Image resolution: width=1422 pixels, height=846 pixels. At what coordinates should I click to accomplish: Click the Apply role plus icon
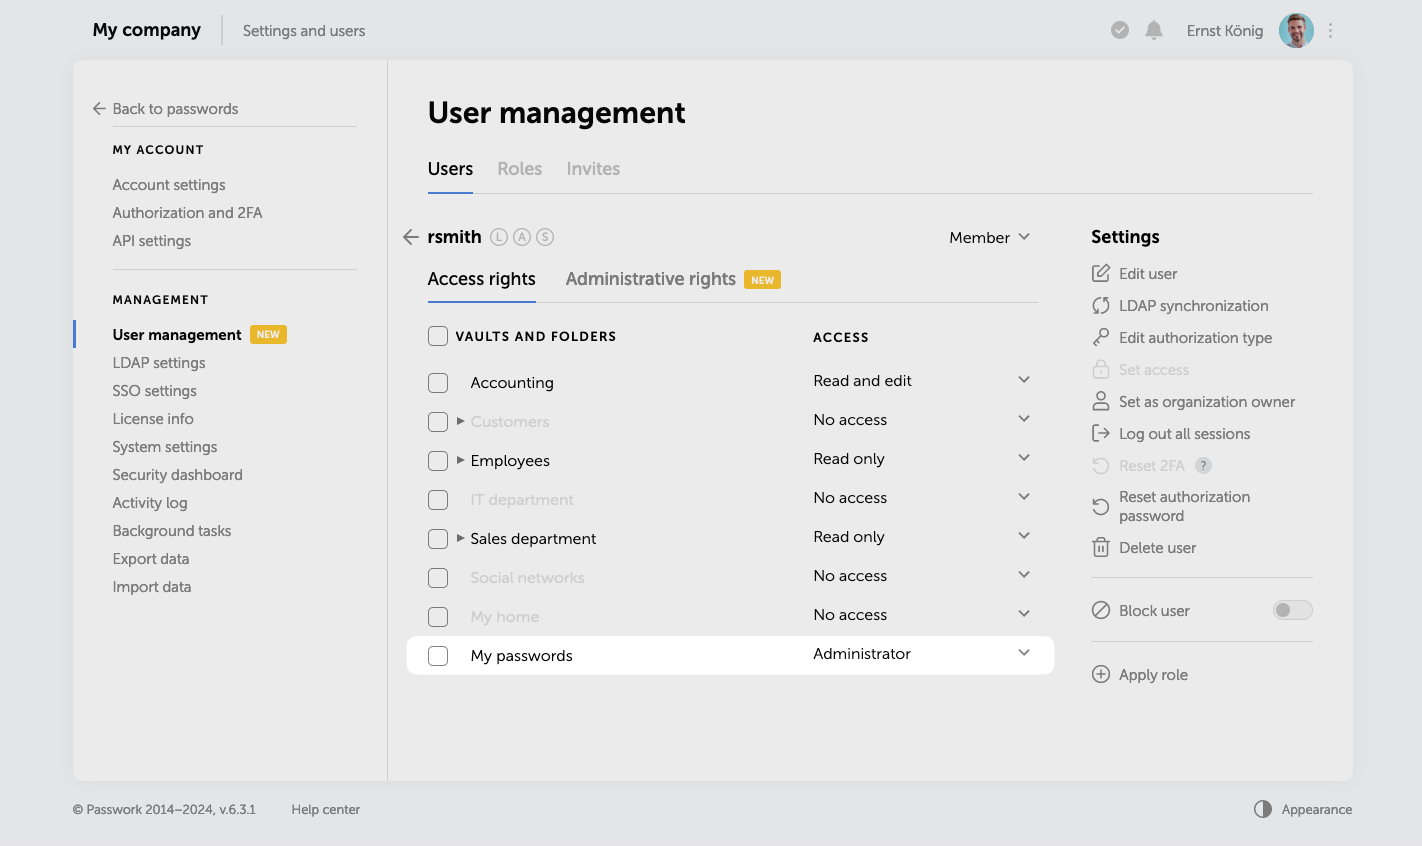pyautogui.click(x=1101, y=674)
